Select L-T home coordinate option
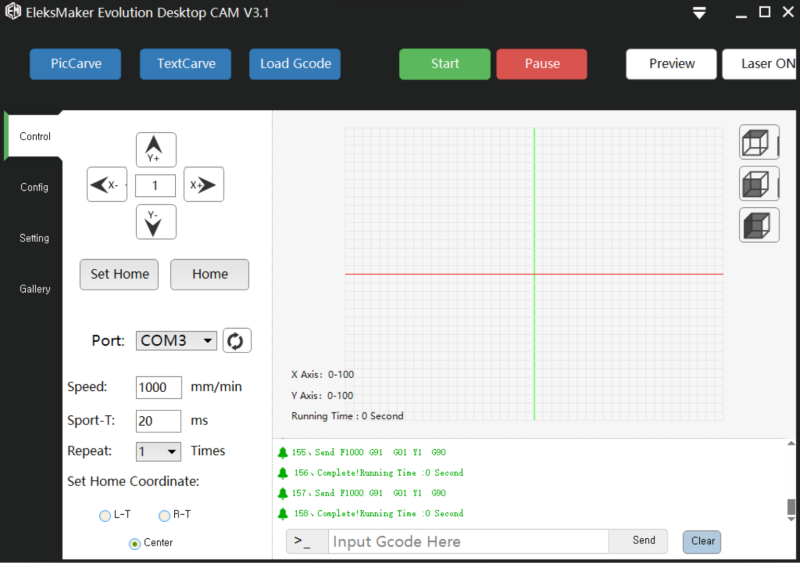Screen dimensions: 800x563 click(105, 516)
